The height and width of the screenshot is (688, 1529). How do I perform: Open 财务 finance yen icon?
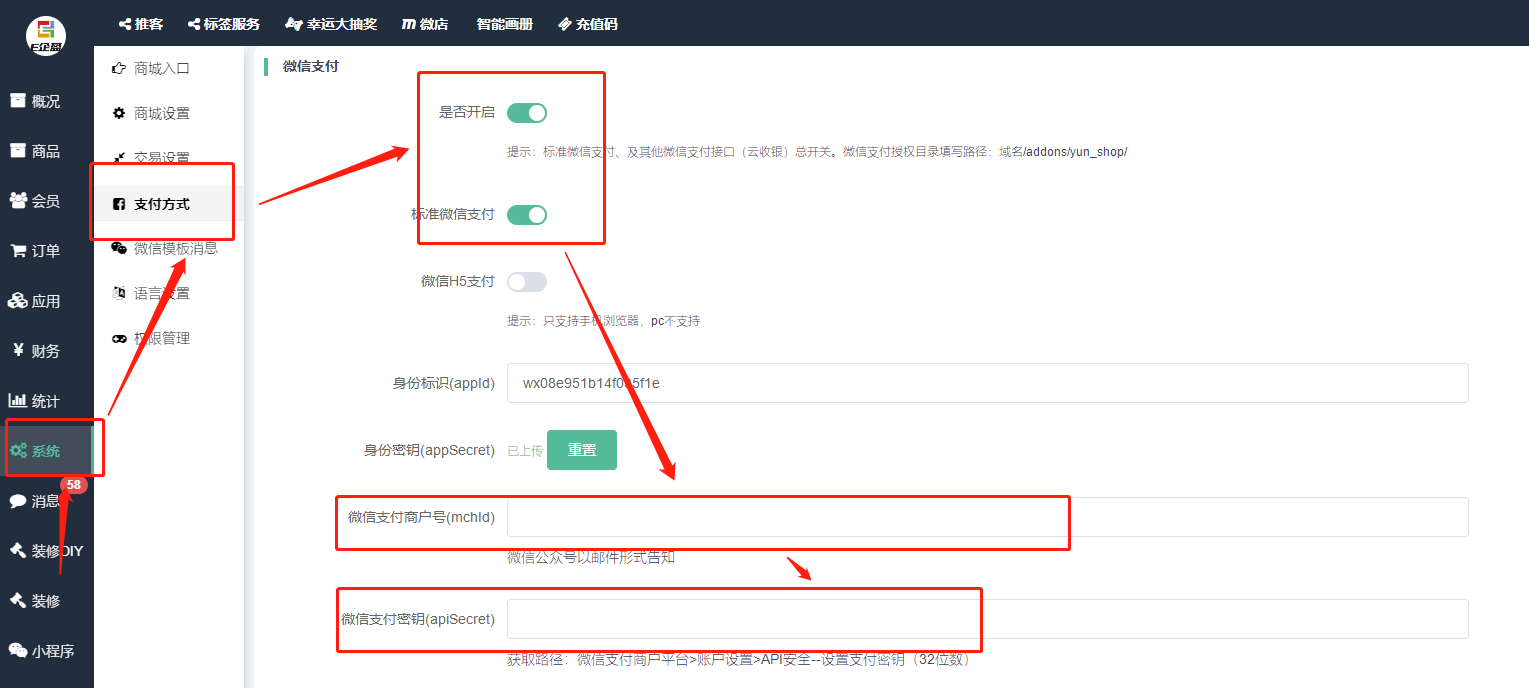18,351
